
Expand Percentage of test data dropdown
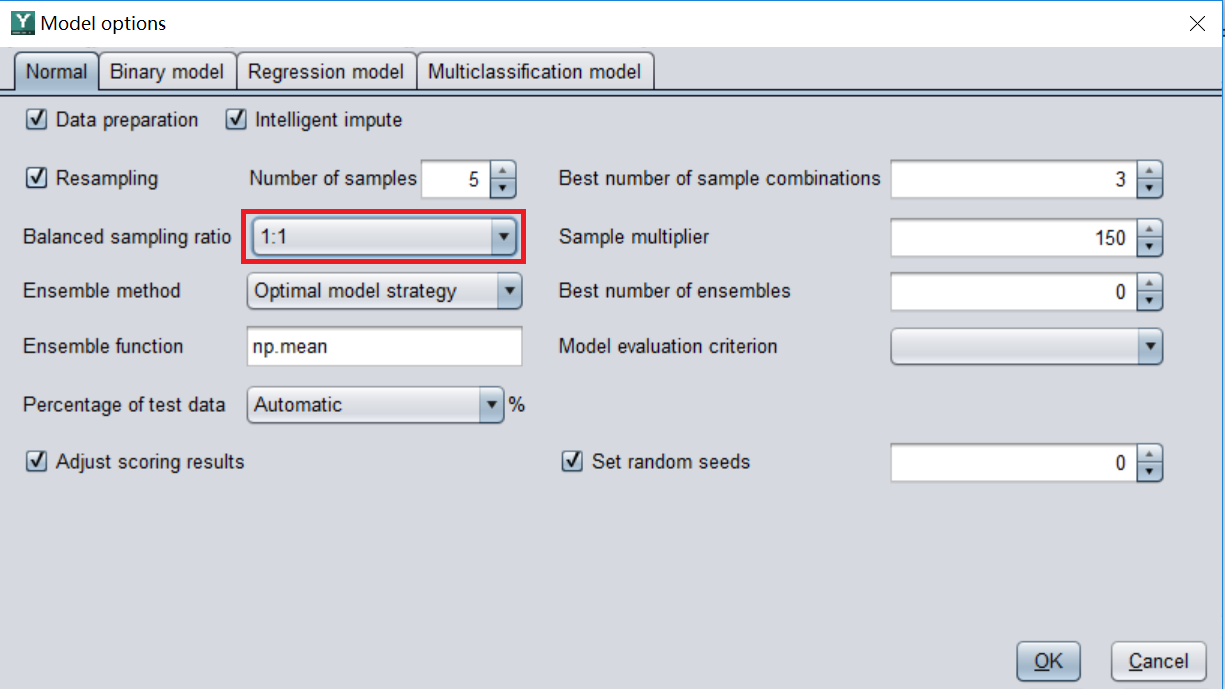[x=491, y=405]
